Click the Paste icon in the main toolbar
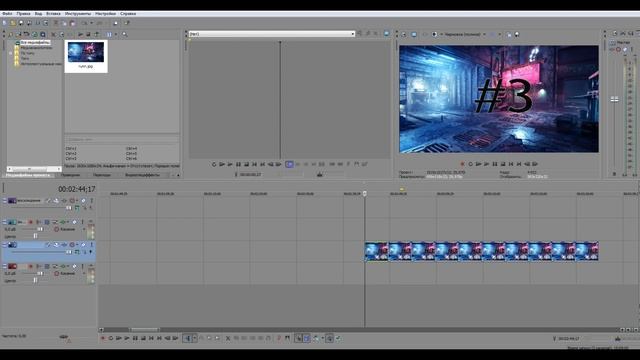The height and width of the screenshot is (360, 640). (73, 23)
